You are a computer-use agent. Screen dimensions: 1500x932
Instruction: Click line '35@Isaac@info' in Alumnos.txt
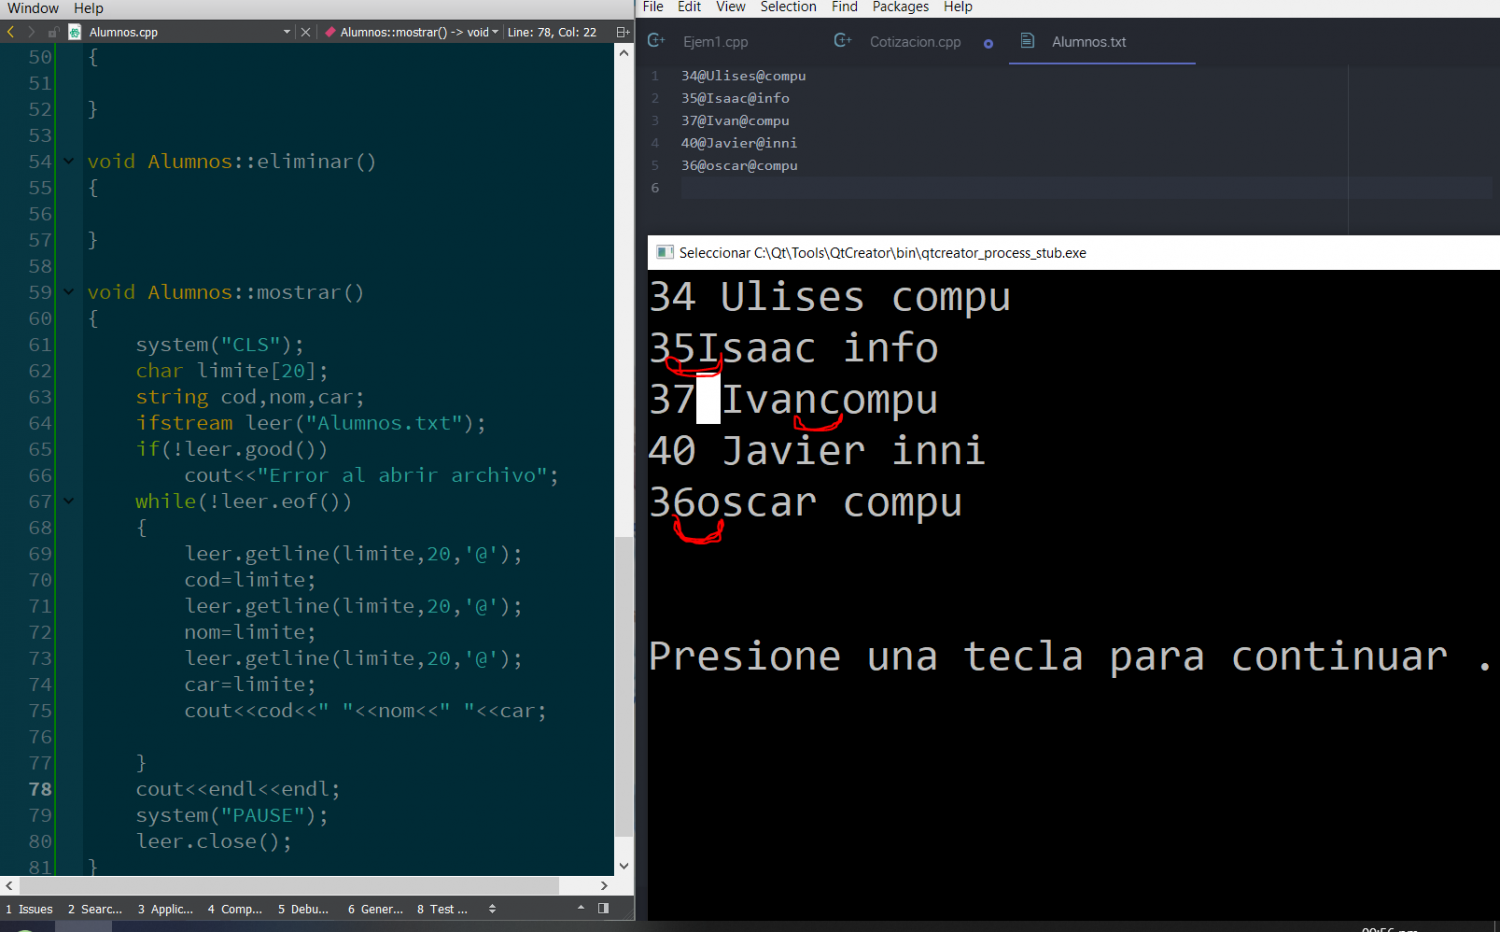[x=735, y=98]
